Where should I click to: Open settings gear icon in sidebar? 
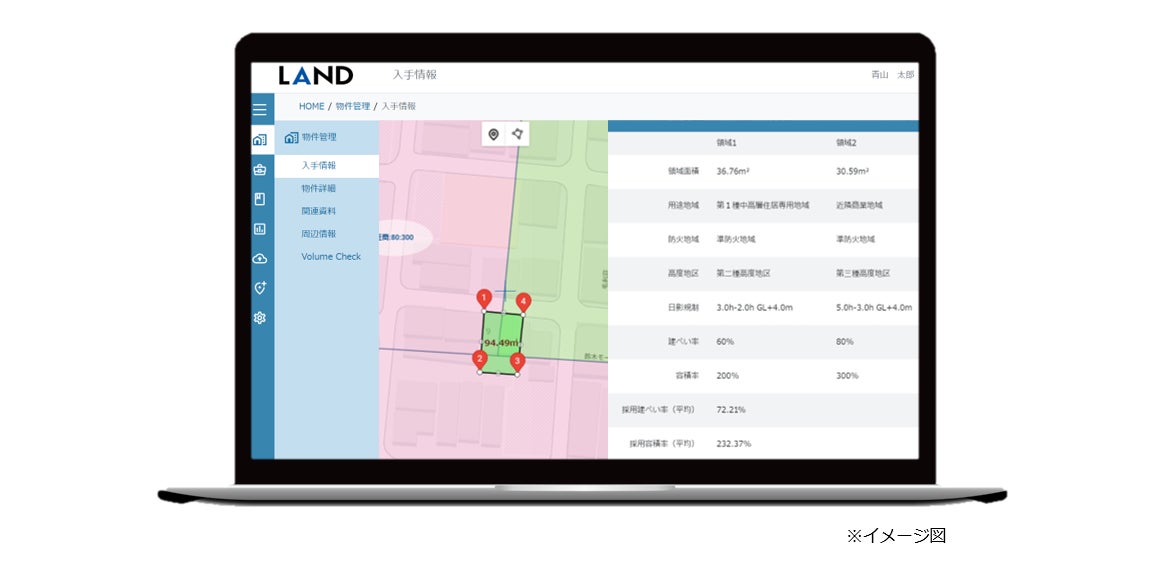pos(259,318)
